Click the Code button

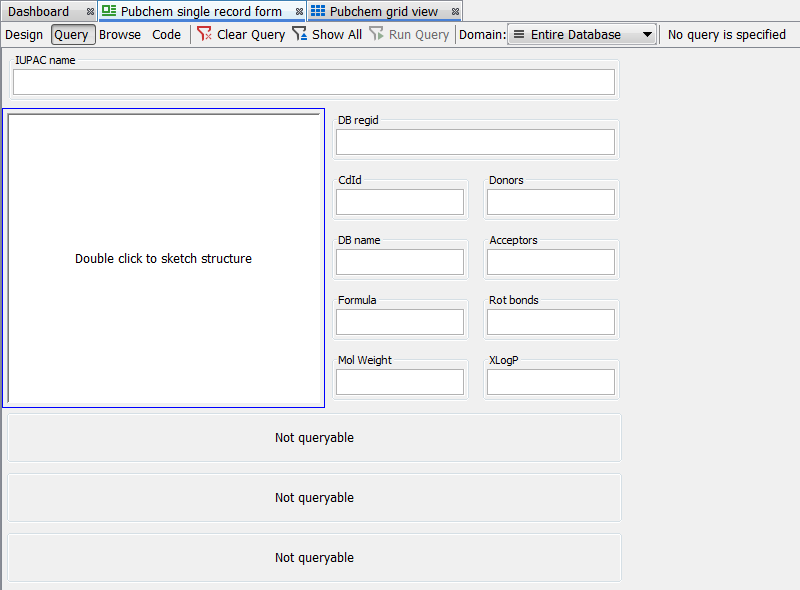tap(166, 34)
